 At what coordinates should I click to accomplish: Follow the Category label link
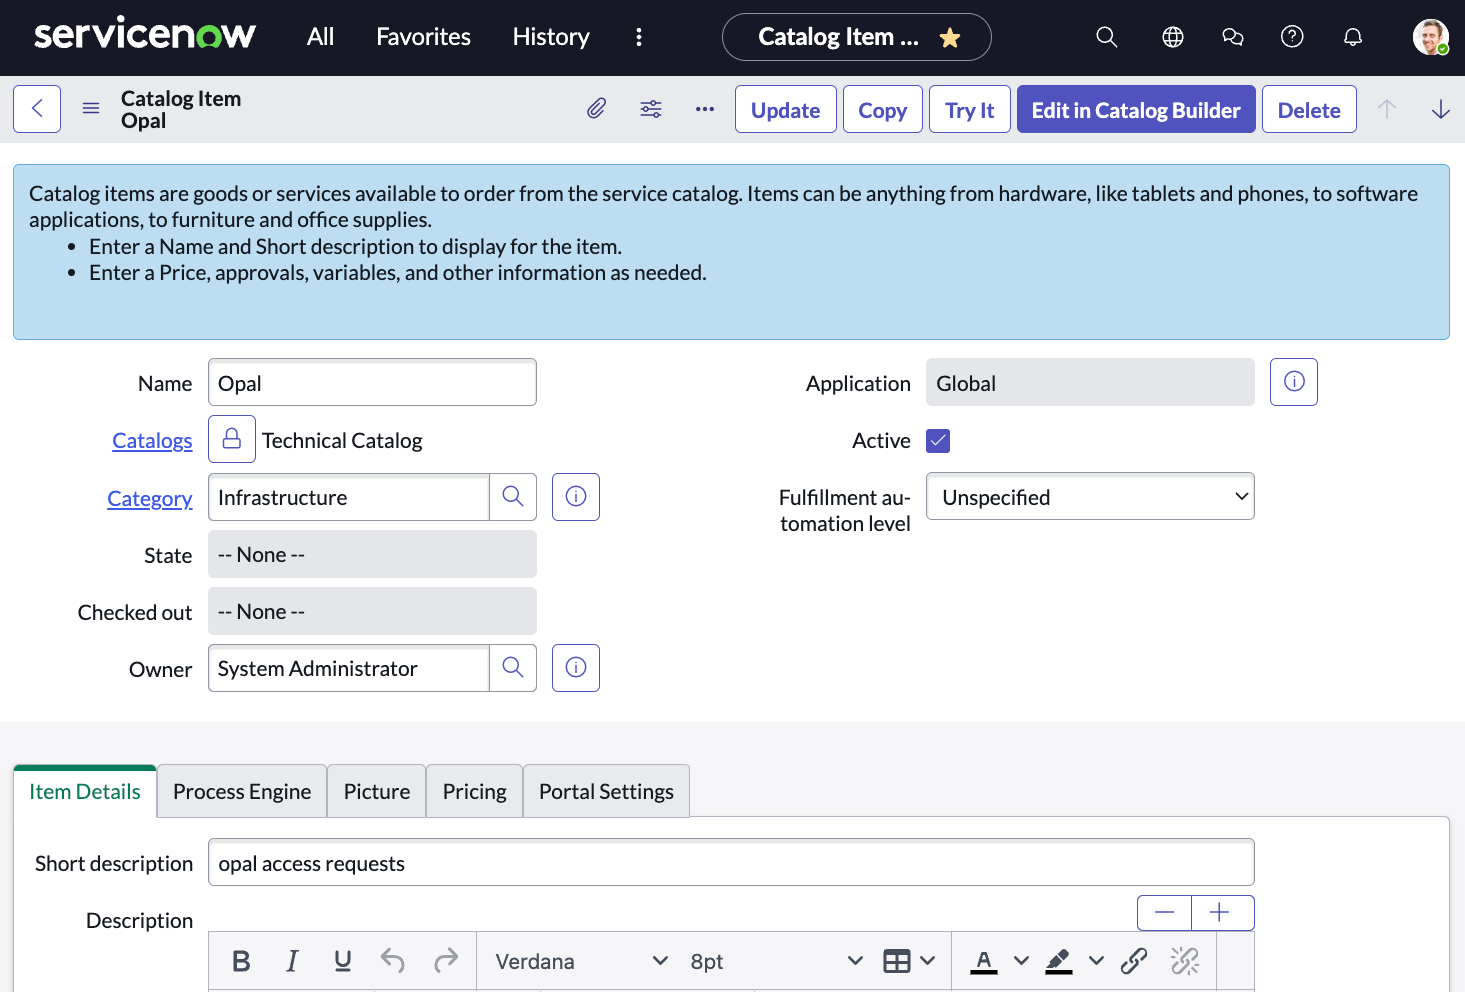(150, 498)
